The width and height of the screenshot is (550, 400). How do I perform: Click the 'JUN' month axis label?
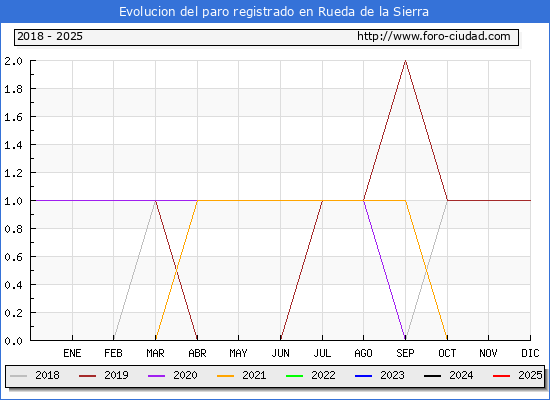(280, 353)
